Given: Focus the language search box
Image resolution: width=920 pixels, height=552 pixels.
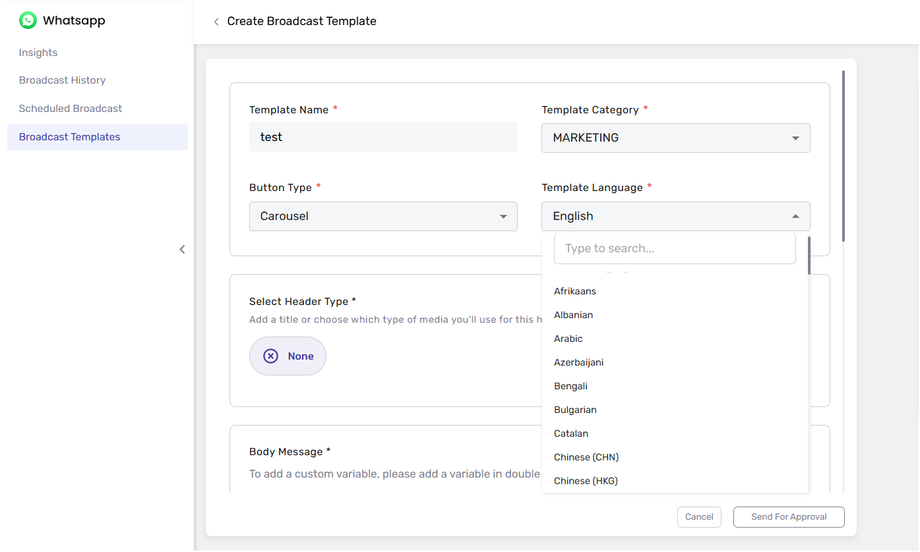Looking at the screenshot, I should click(675, 248).
